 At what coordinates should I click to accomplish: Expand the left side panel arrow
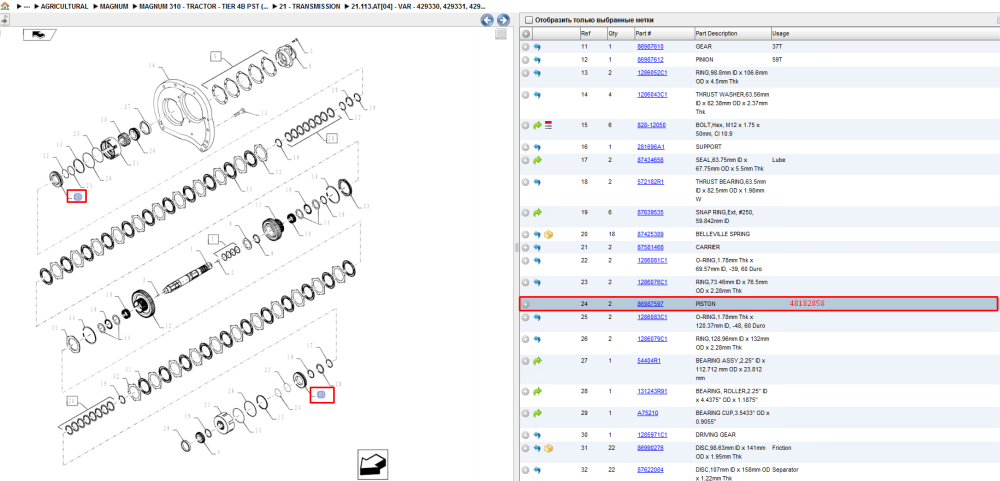pyautogui.click(x=4, y=20)
